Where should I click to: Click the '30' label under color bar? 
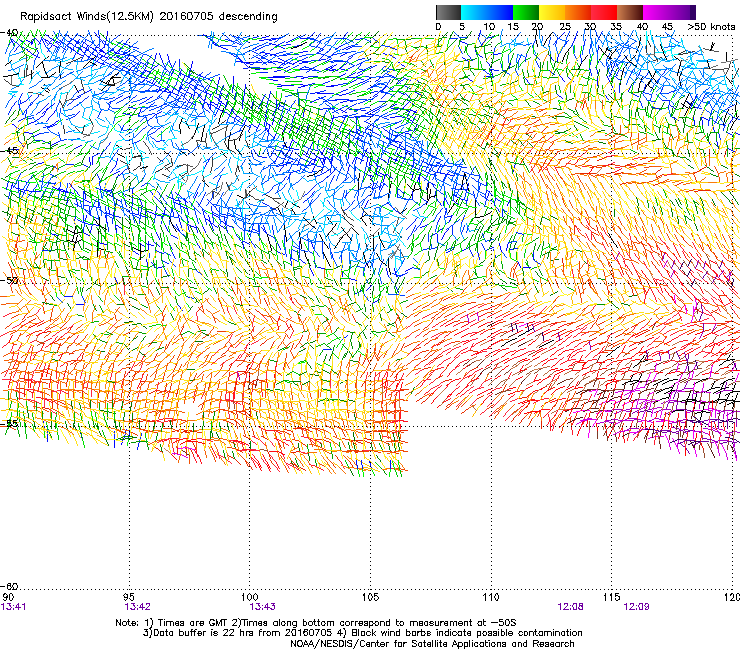click(x=590, y=27)
